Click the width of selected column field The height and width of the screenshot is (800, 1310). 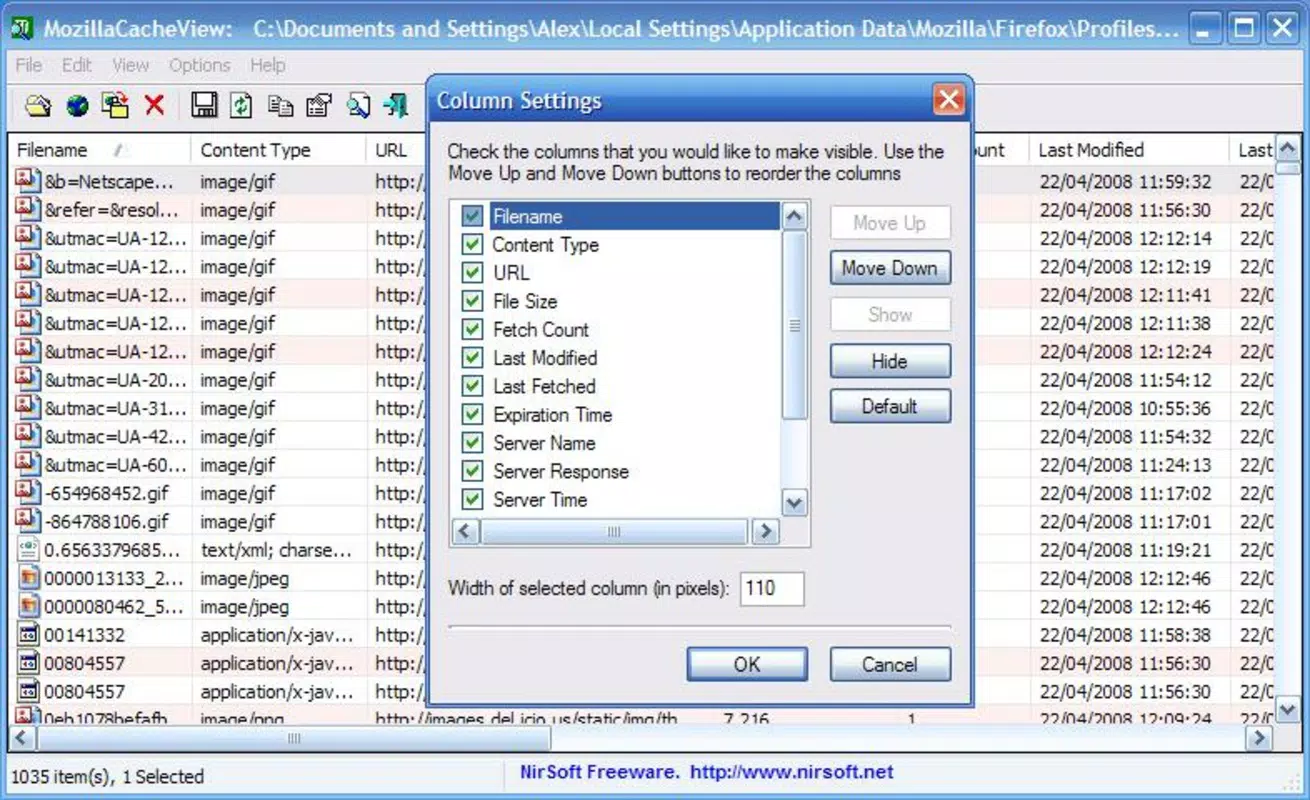[x=772, y=589]
